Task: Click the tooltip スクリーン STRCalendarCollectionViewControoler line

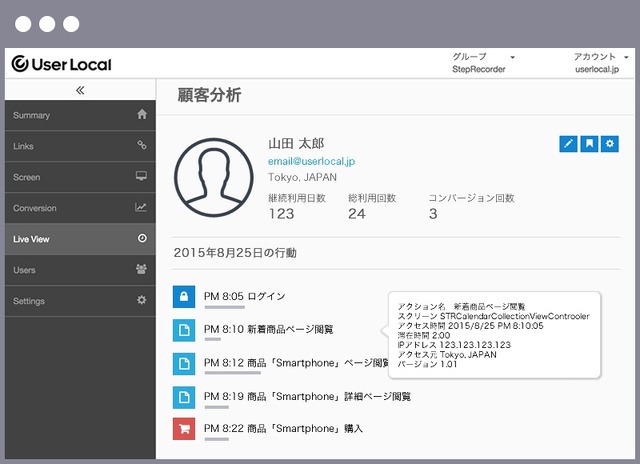Action: pos(493,316)
